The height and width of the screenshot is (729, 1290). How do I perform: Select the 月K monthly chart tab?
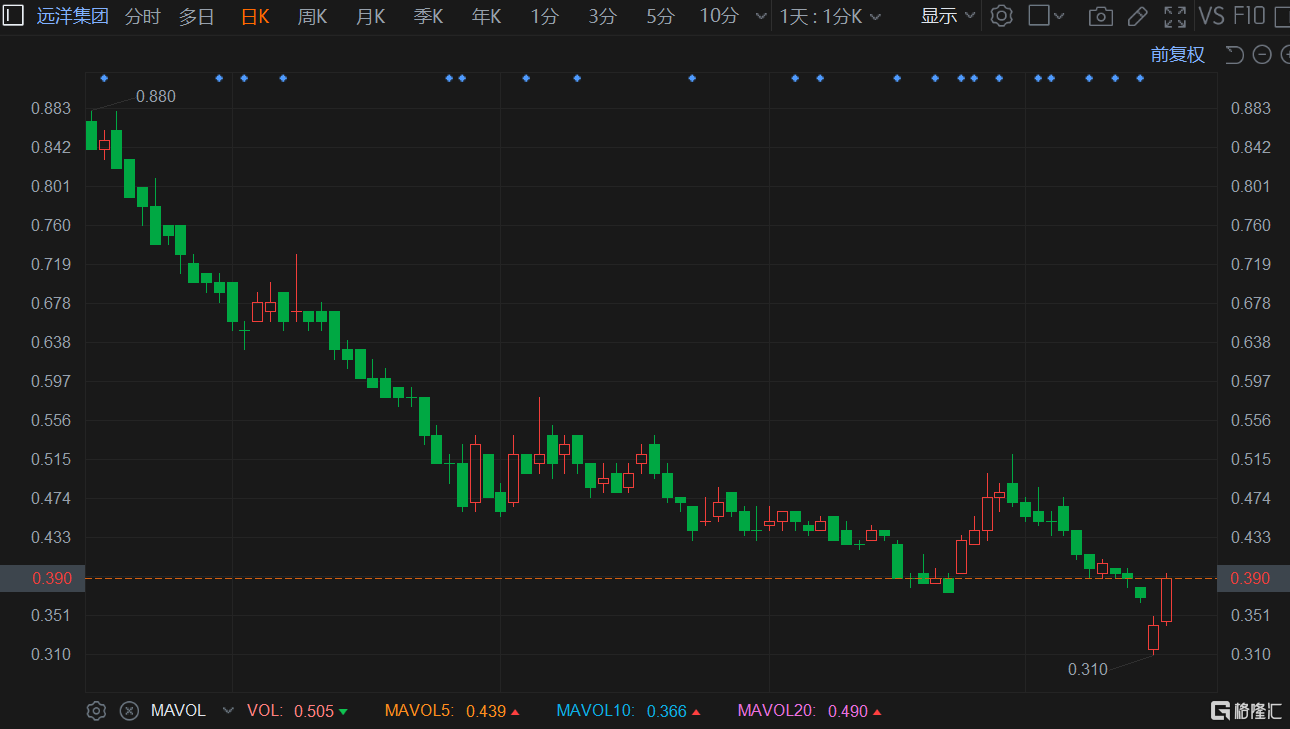[370, 16]
